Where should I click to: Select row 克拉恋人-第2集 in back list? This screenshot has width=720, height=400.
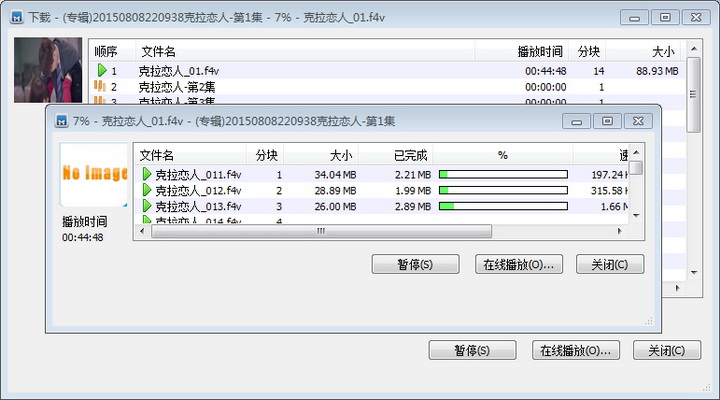coord(387,86)
